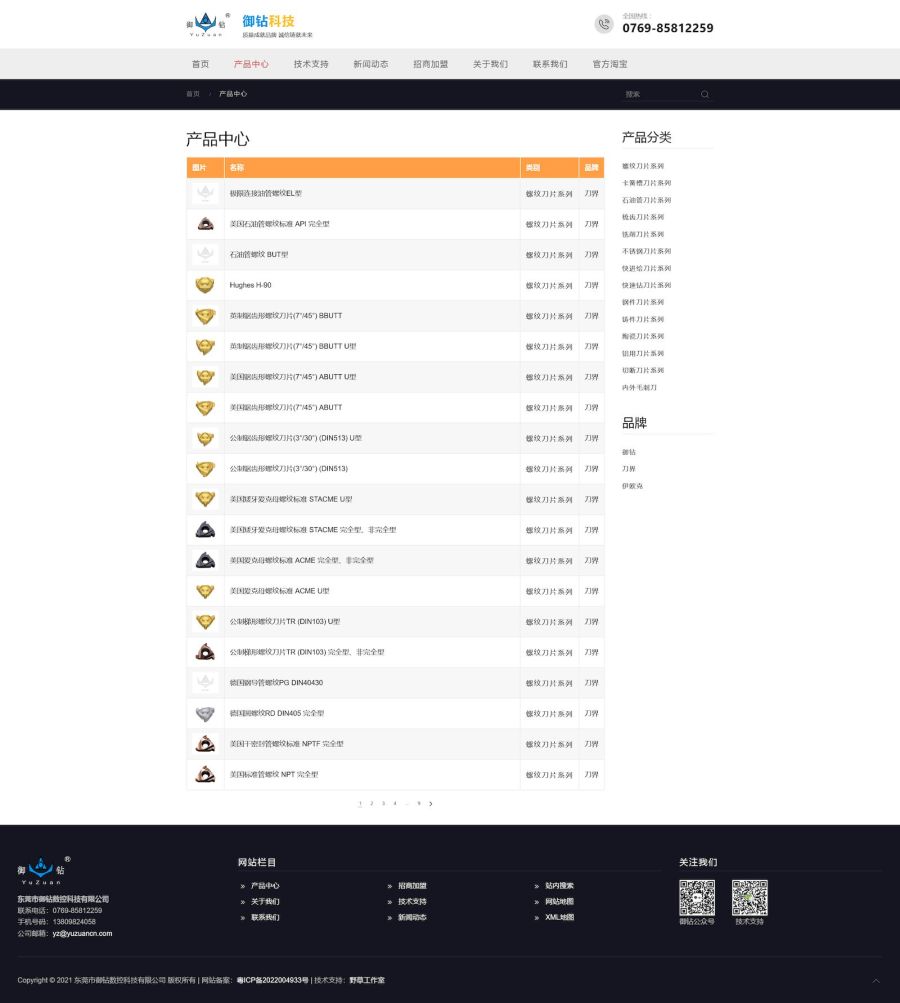Open the Hughes H-90 product thumbnail

[x=205, y=285]
